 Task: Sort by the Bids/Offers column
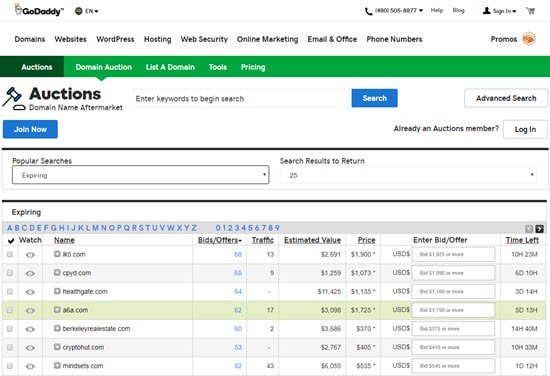(x=220, y=240)
